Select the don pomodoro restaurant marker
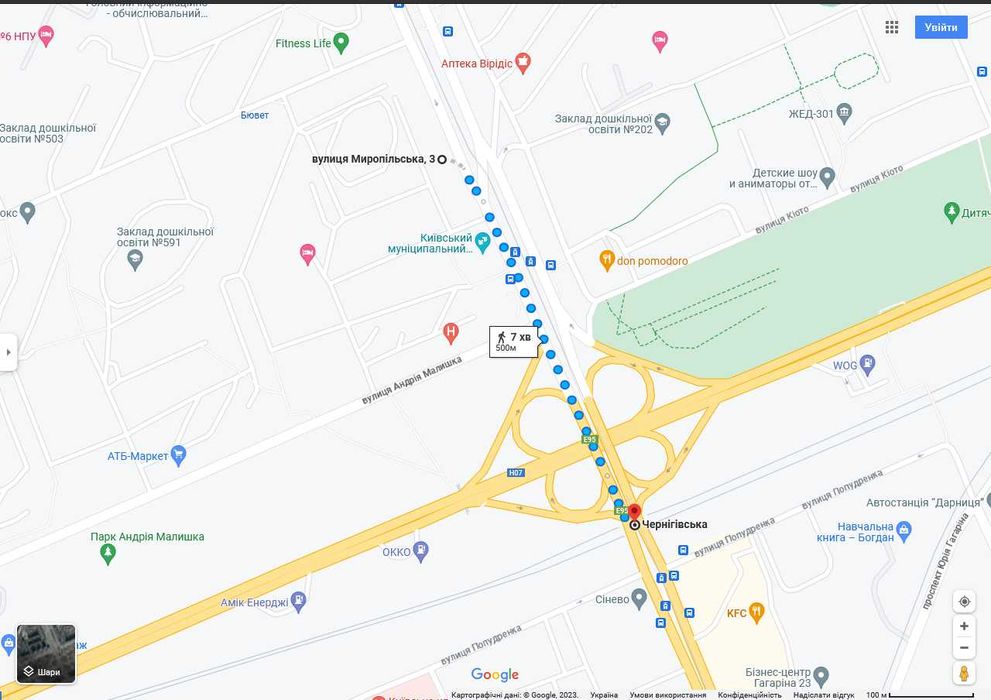Screen dimensions: 991x700 pos(607,260)
